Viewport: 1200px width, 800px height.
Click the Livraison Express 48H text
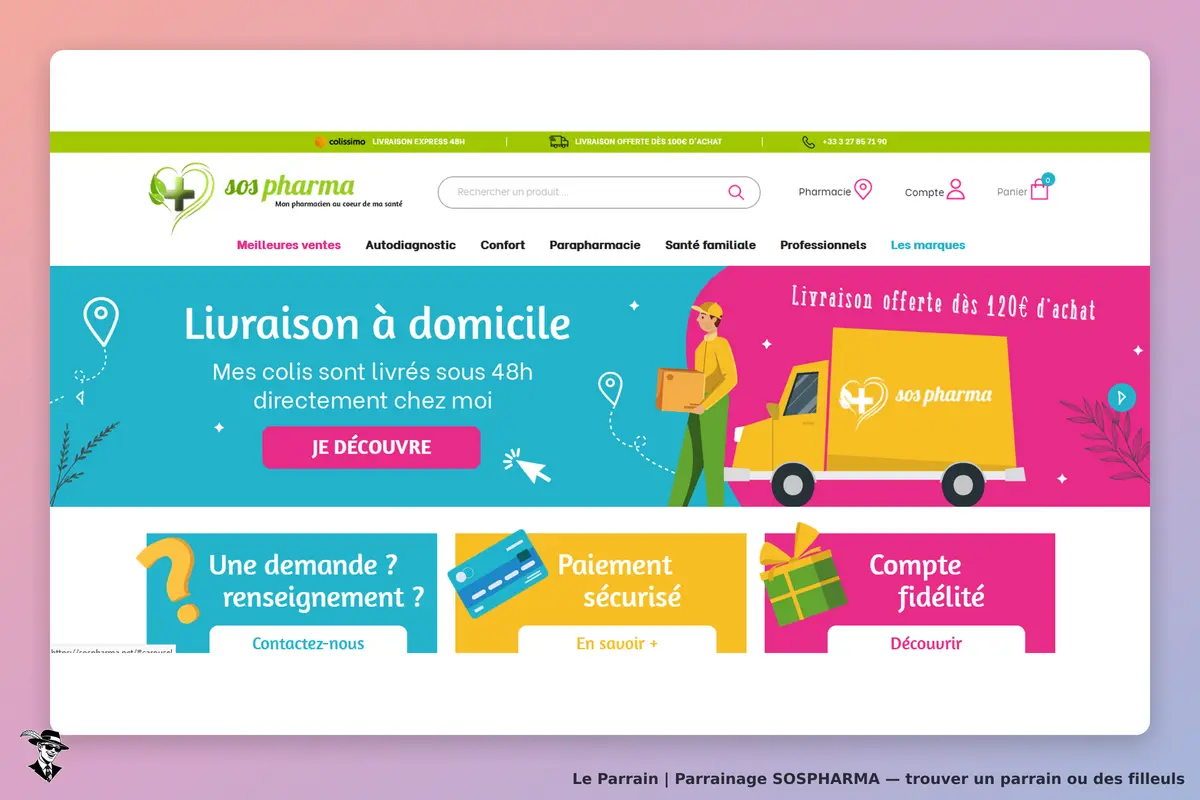[418, 142]
